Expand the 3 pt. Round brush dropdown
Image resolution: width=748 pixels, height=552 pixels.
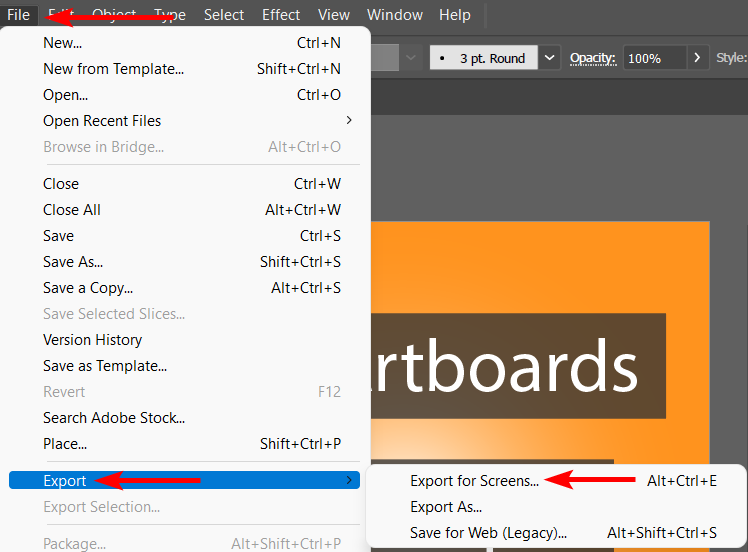point(550,58)
